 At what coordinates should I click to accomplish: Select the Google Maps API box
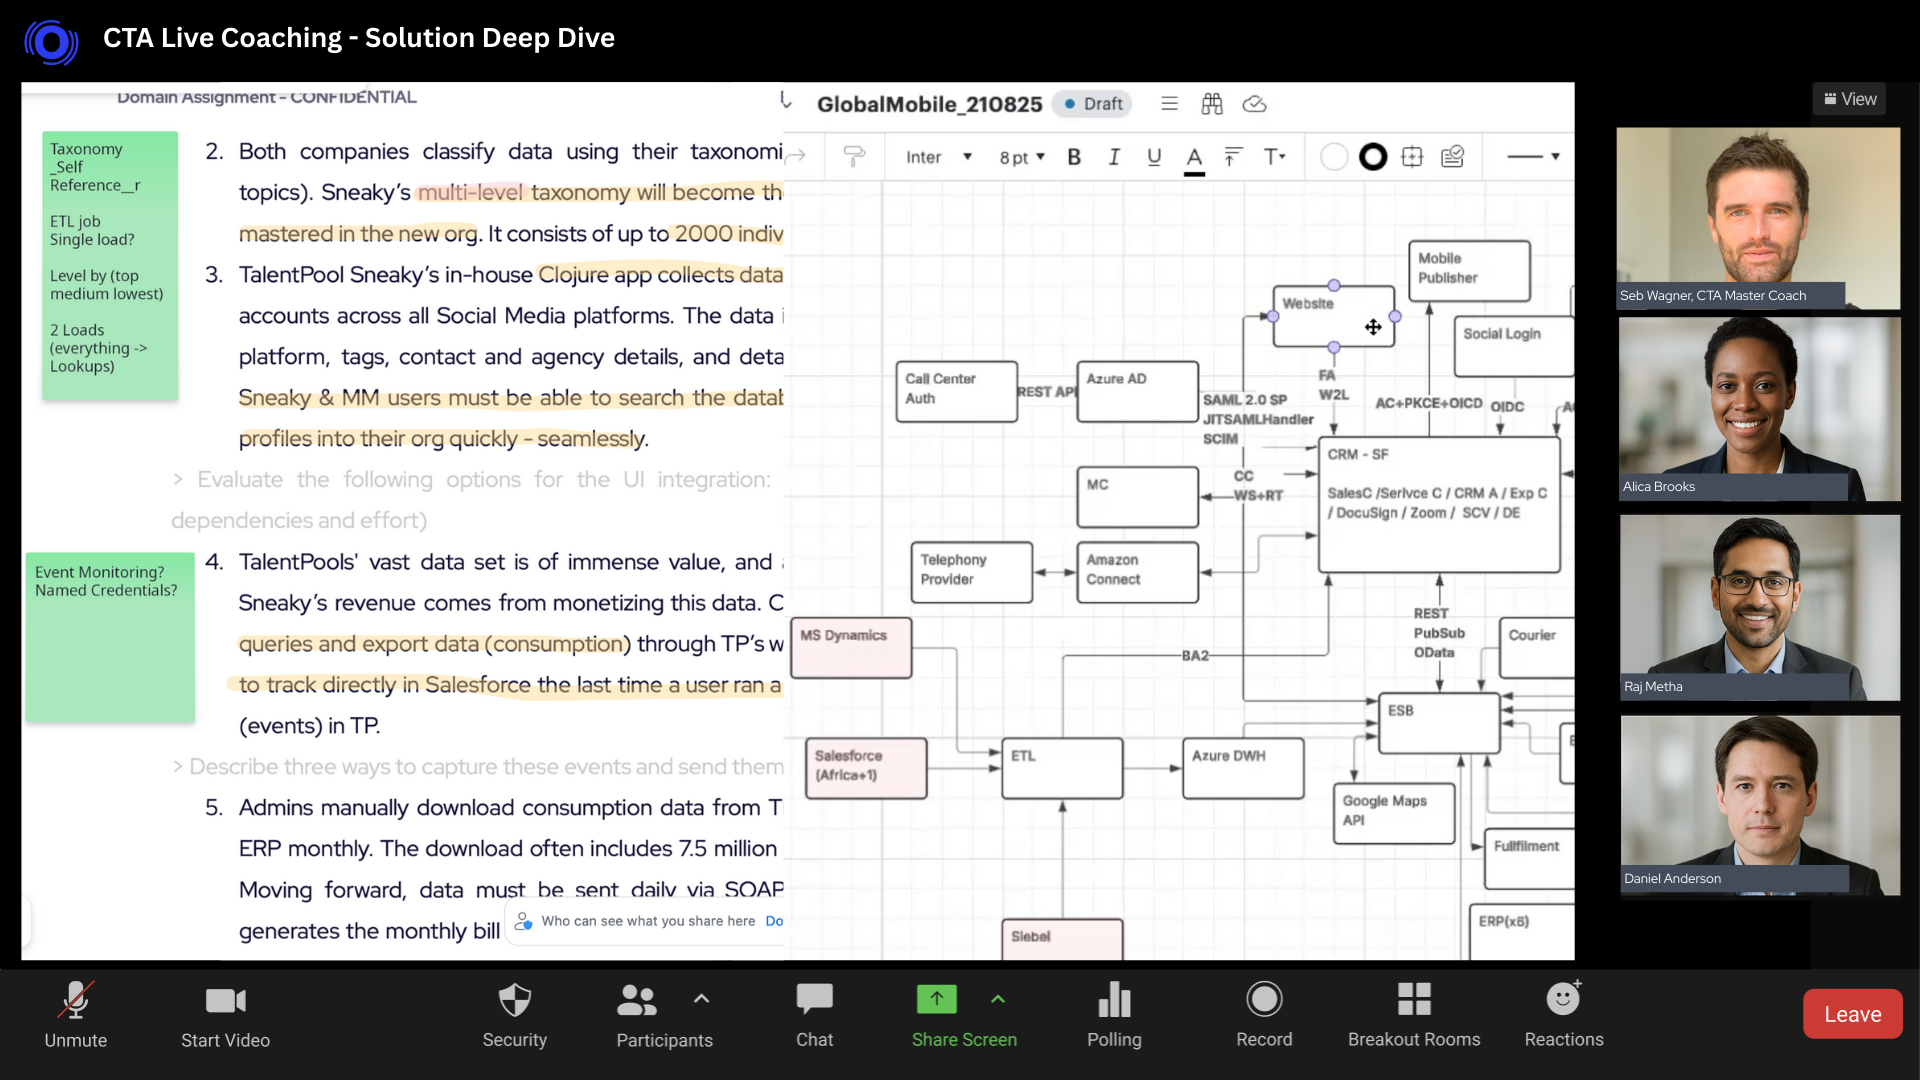pos(1394,813)
